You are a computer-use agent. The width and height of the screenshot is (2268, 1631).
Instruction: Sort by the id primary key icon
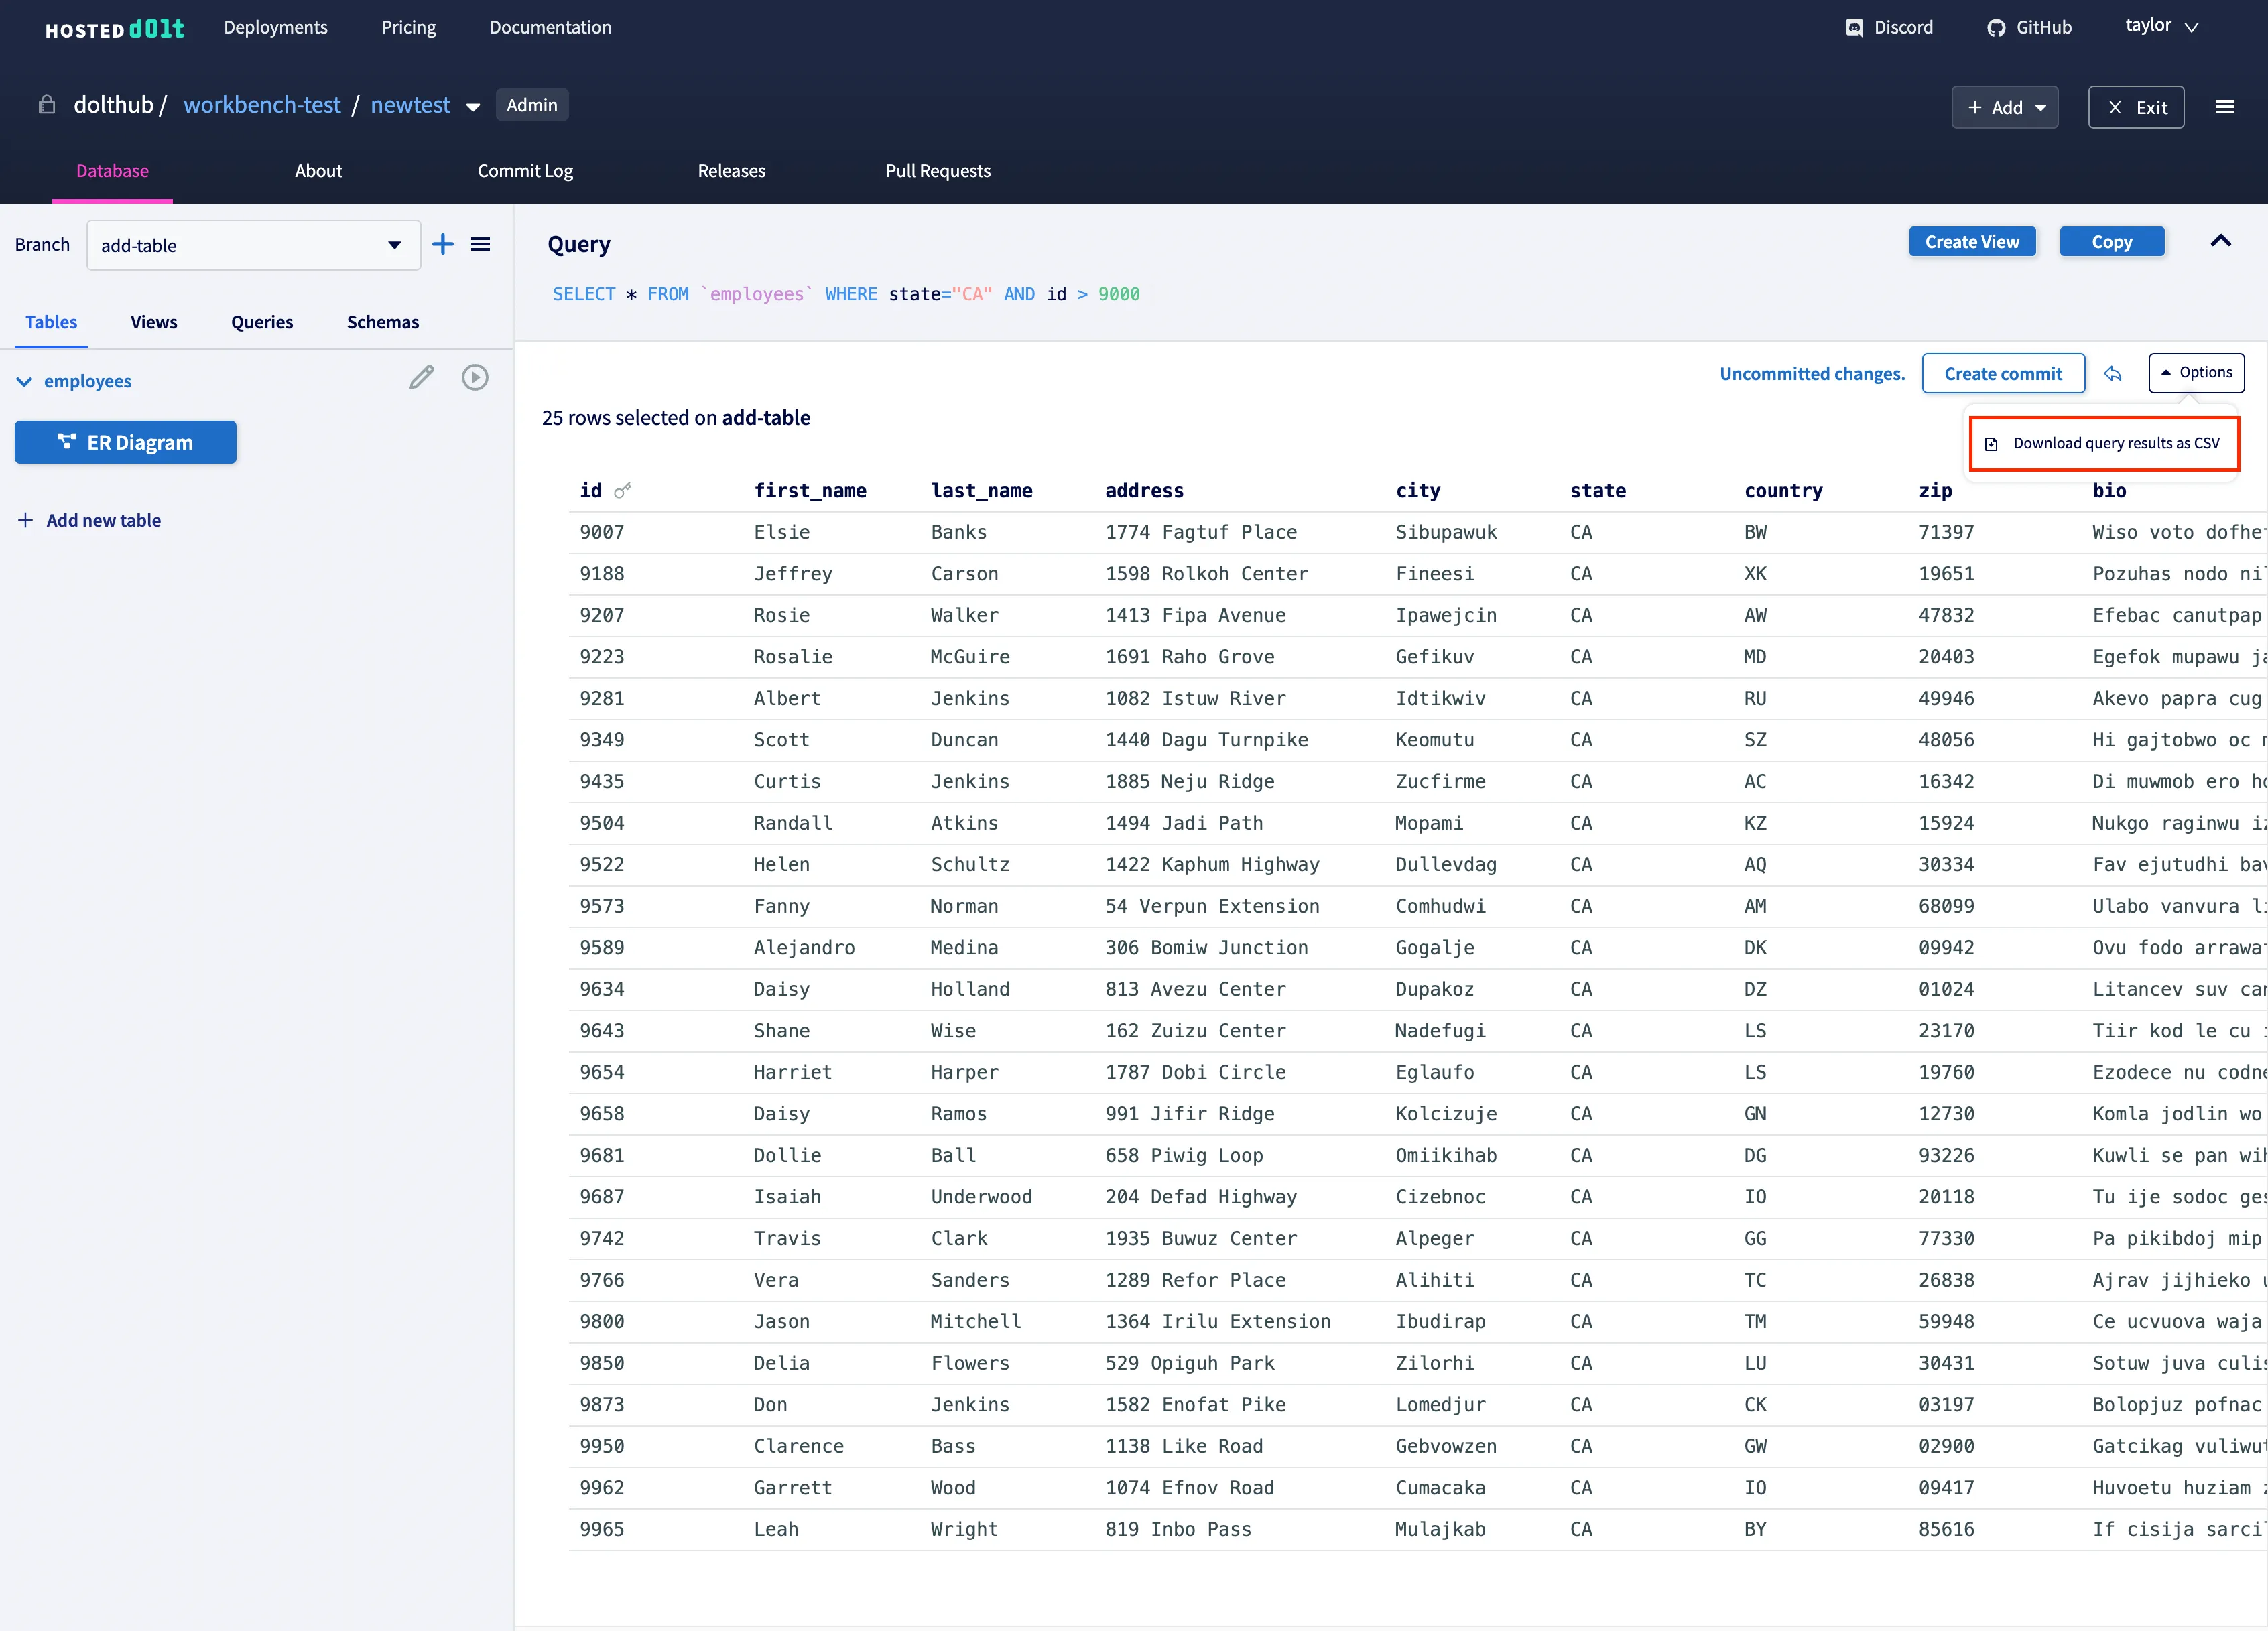pyautogui.click(x=624, y=490)
